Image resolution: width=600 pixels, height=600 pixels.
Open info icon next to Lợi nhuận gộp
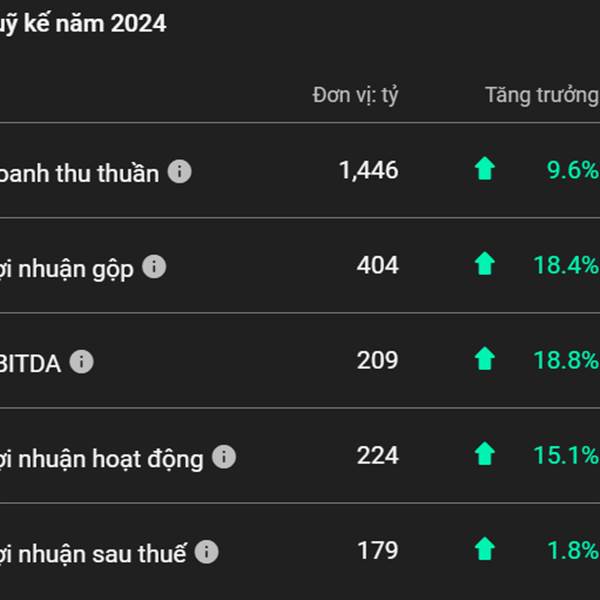tap(154, 266)
